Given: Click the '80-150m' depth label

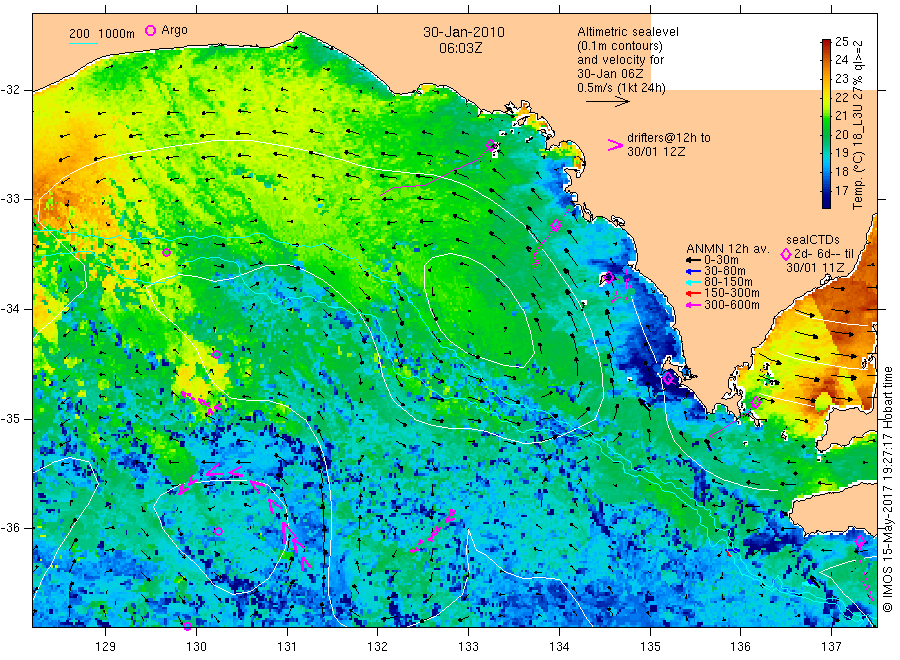Looking at the screenshot, I should pyautogui.click(x=728, y=282).
